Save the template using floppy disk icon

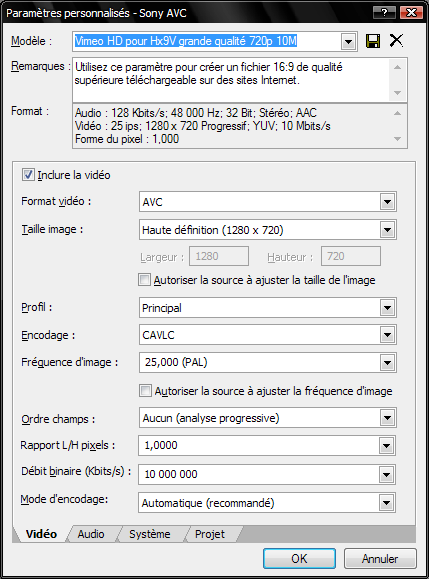[x=373, y=41]
